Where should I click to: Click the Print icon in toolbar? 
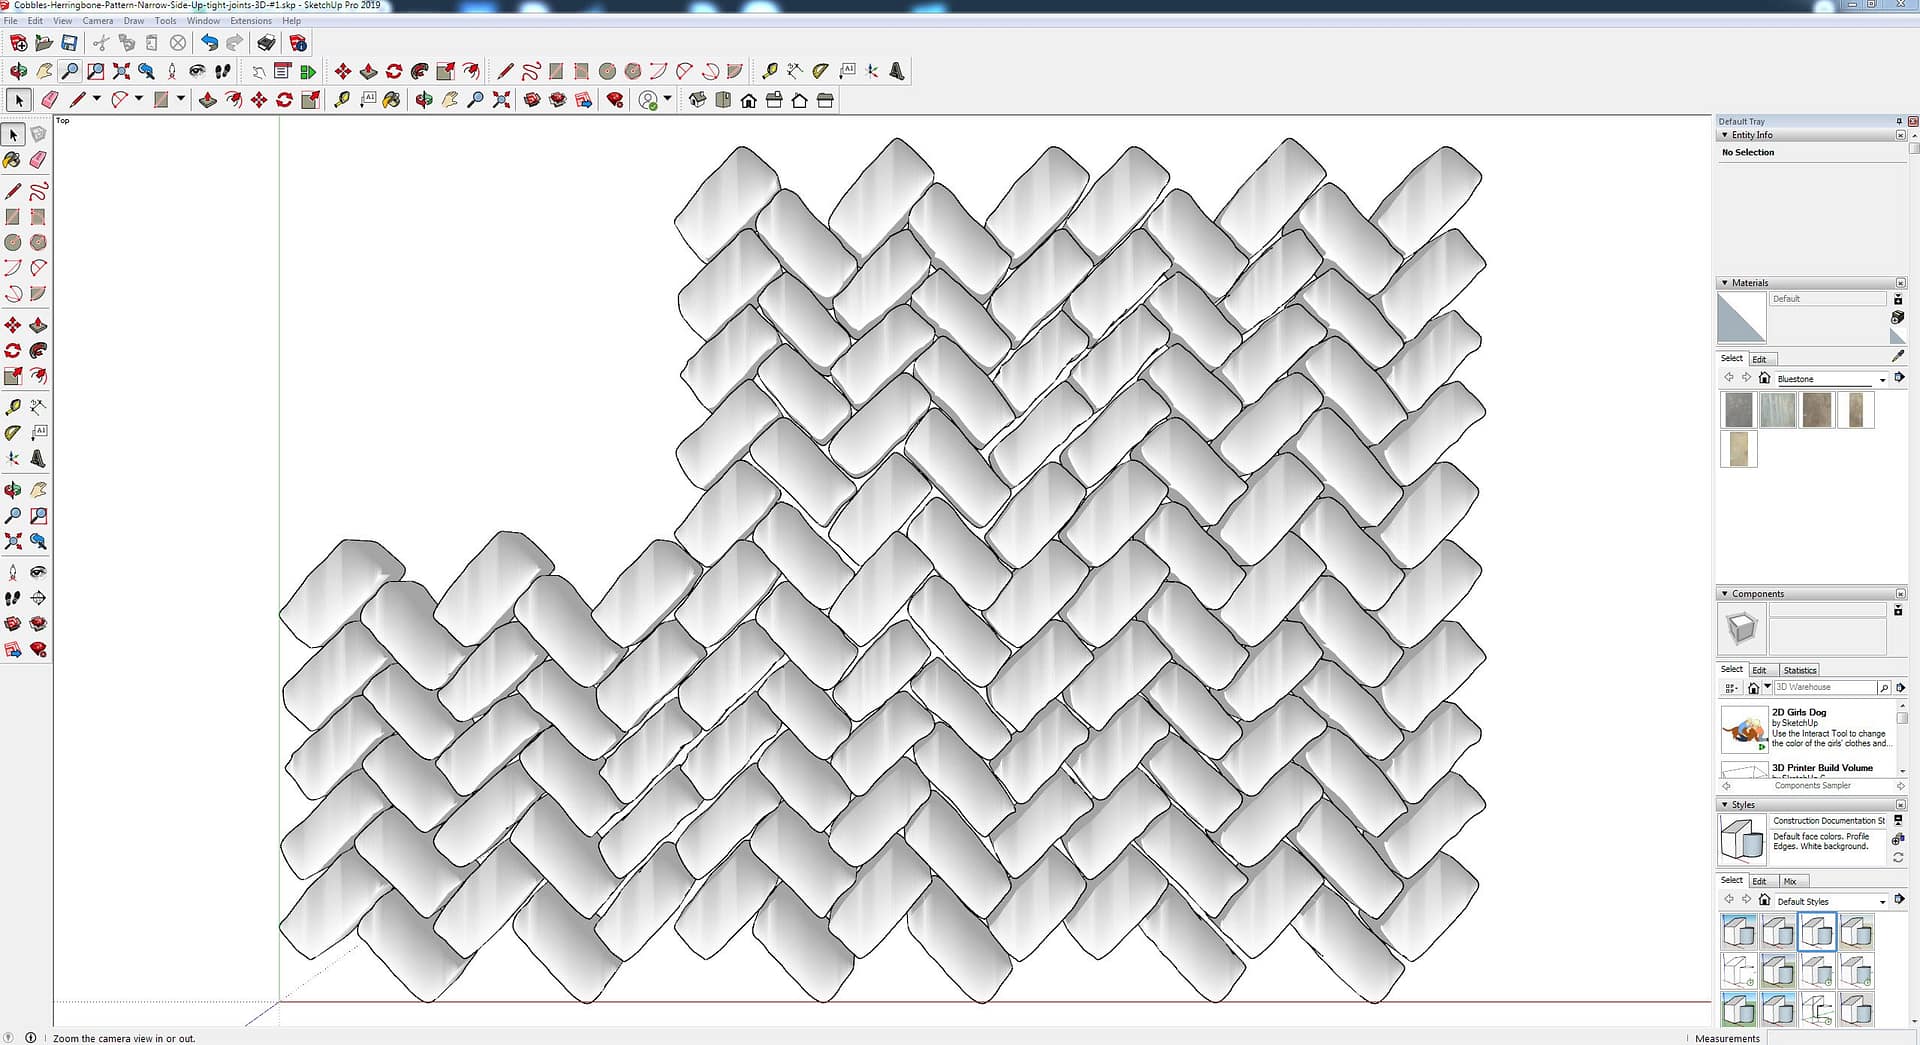click(x=266, y=43)
